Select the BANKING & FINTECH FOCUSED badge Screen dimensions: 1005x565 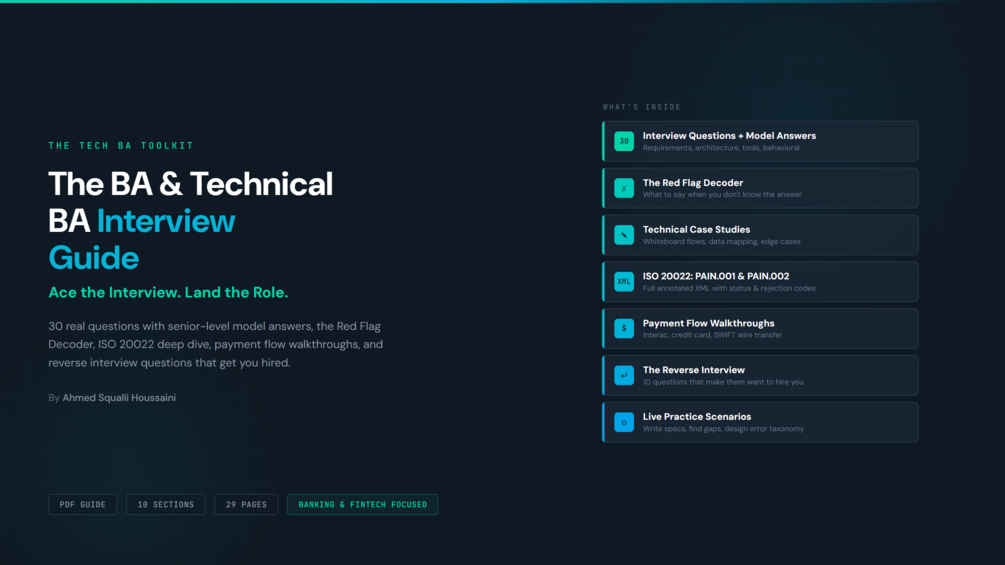click(363, 504)
